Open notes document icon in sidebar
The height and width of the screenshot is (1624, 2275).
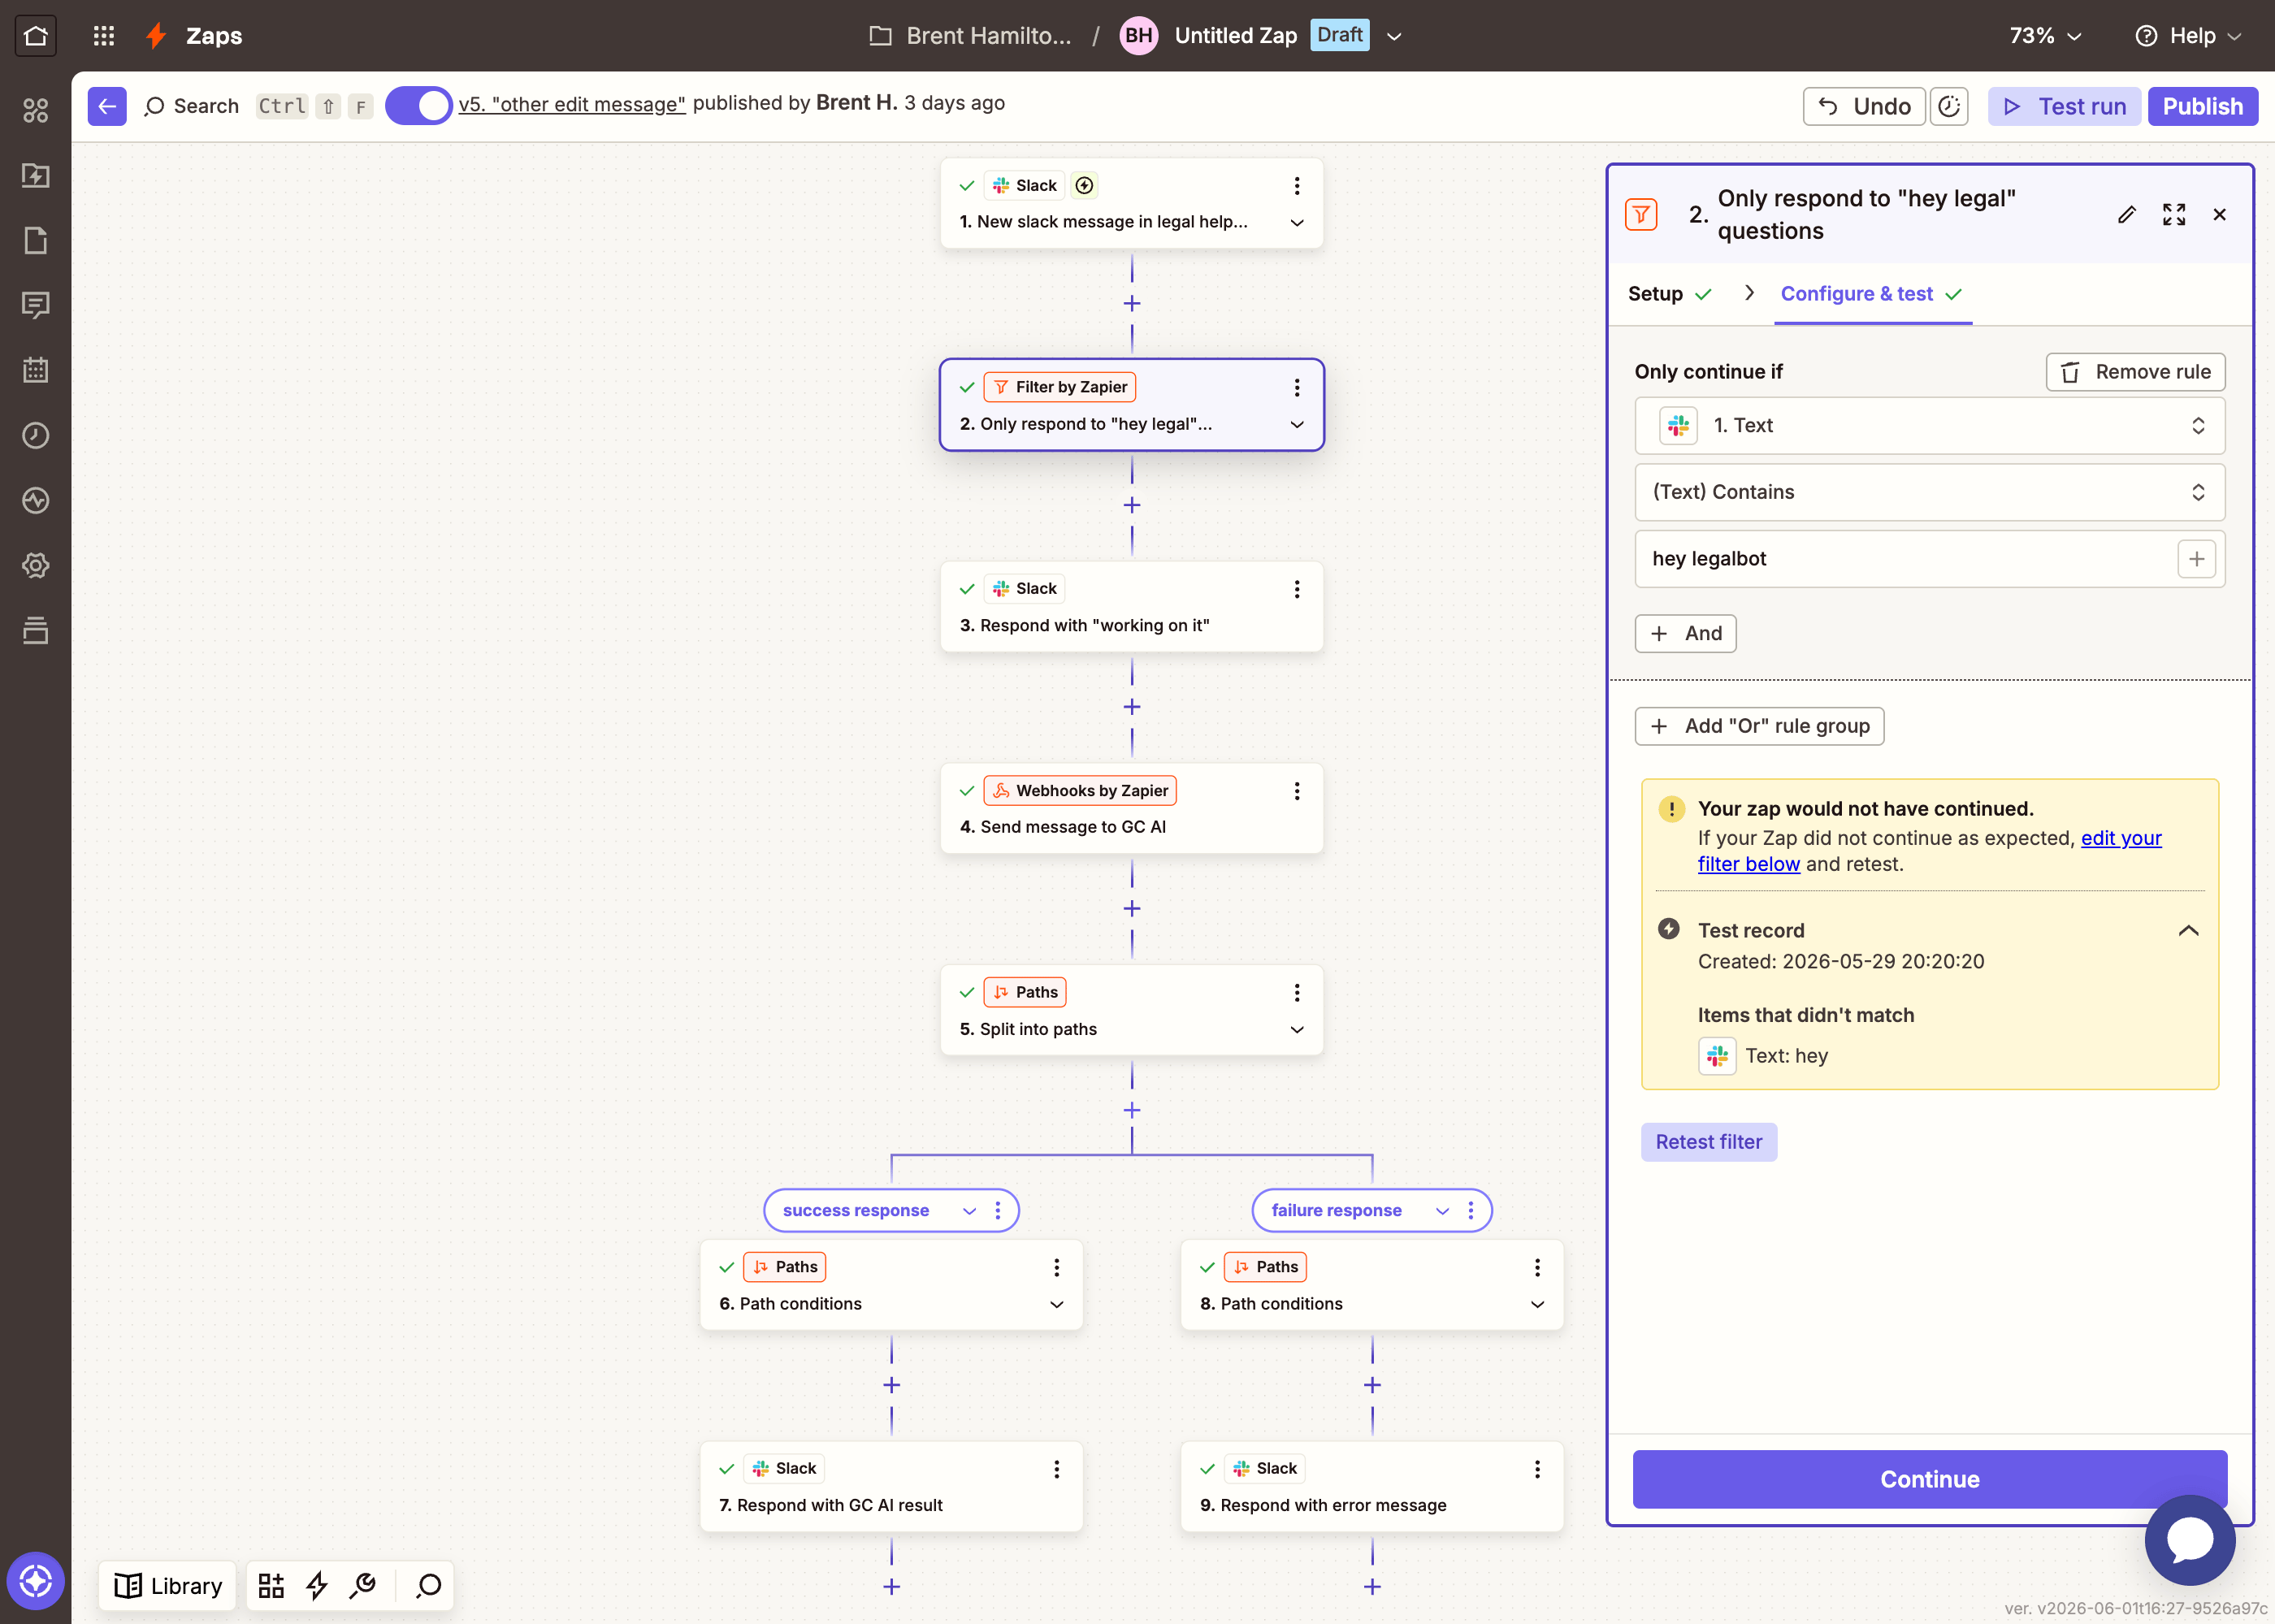point(36,240)
